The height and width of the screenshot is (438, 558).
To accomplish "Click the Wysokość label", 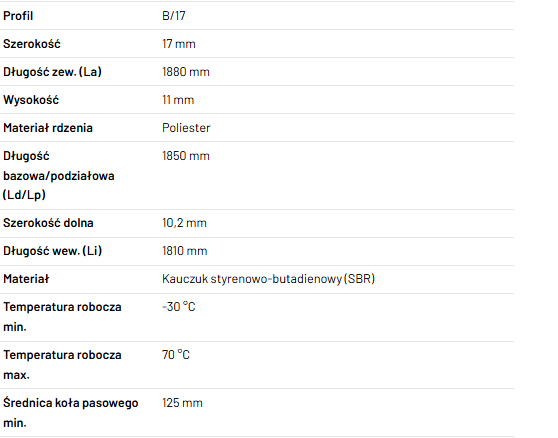I will pyautogui.click(x=31, y=100).
